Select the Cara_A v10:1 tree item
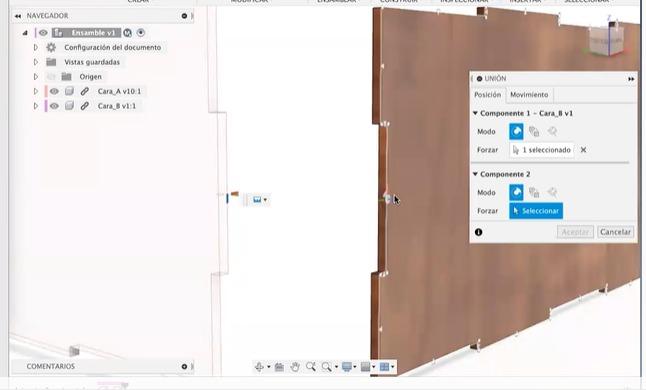Viewport: 646px width, 390px height. (119, 91)
